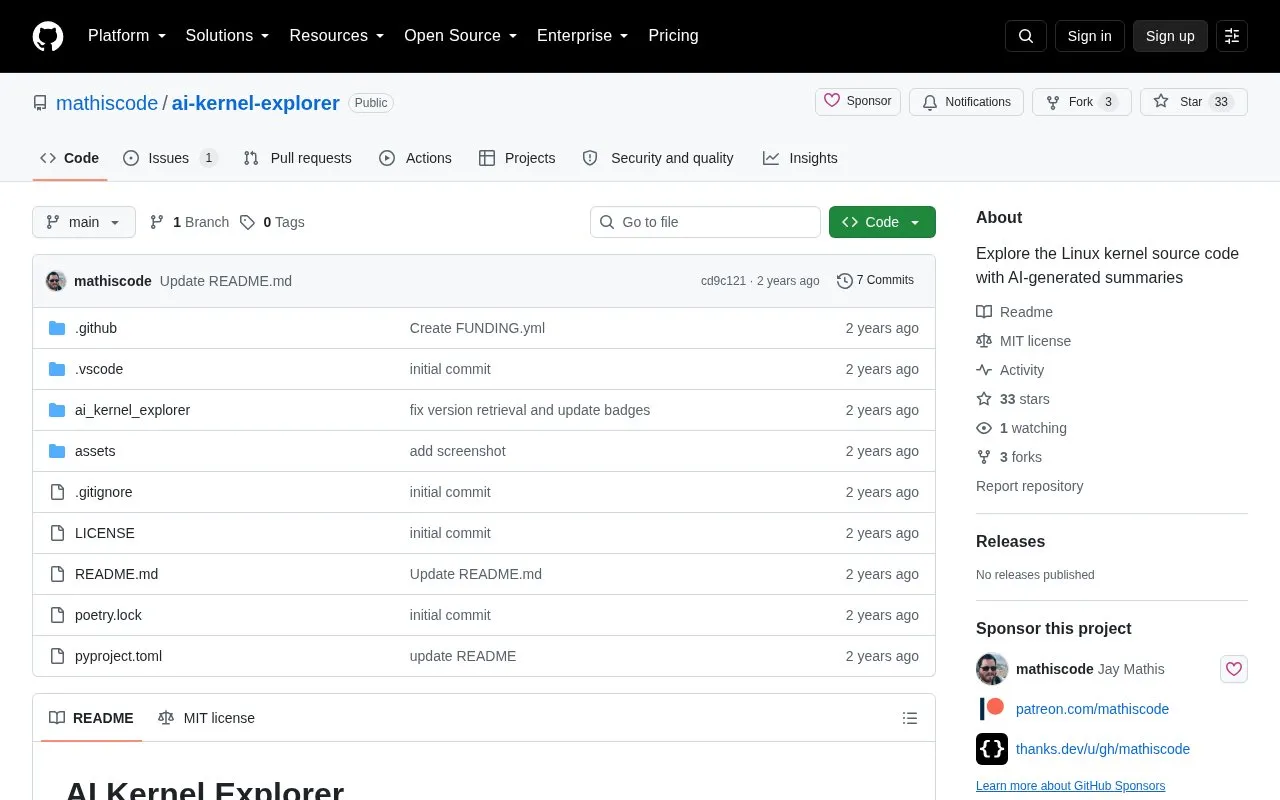1280x800 pixels.
Task: Click mathiscode avatar in Sponsor section
Action: point(992,669)
